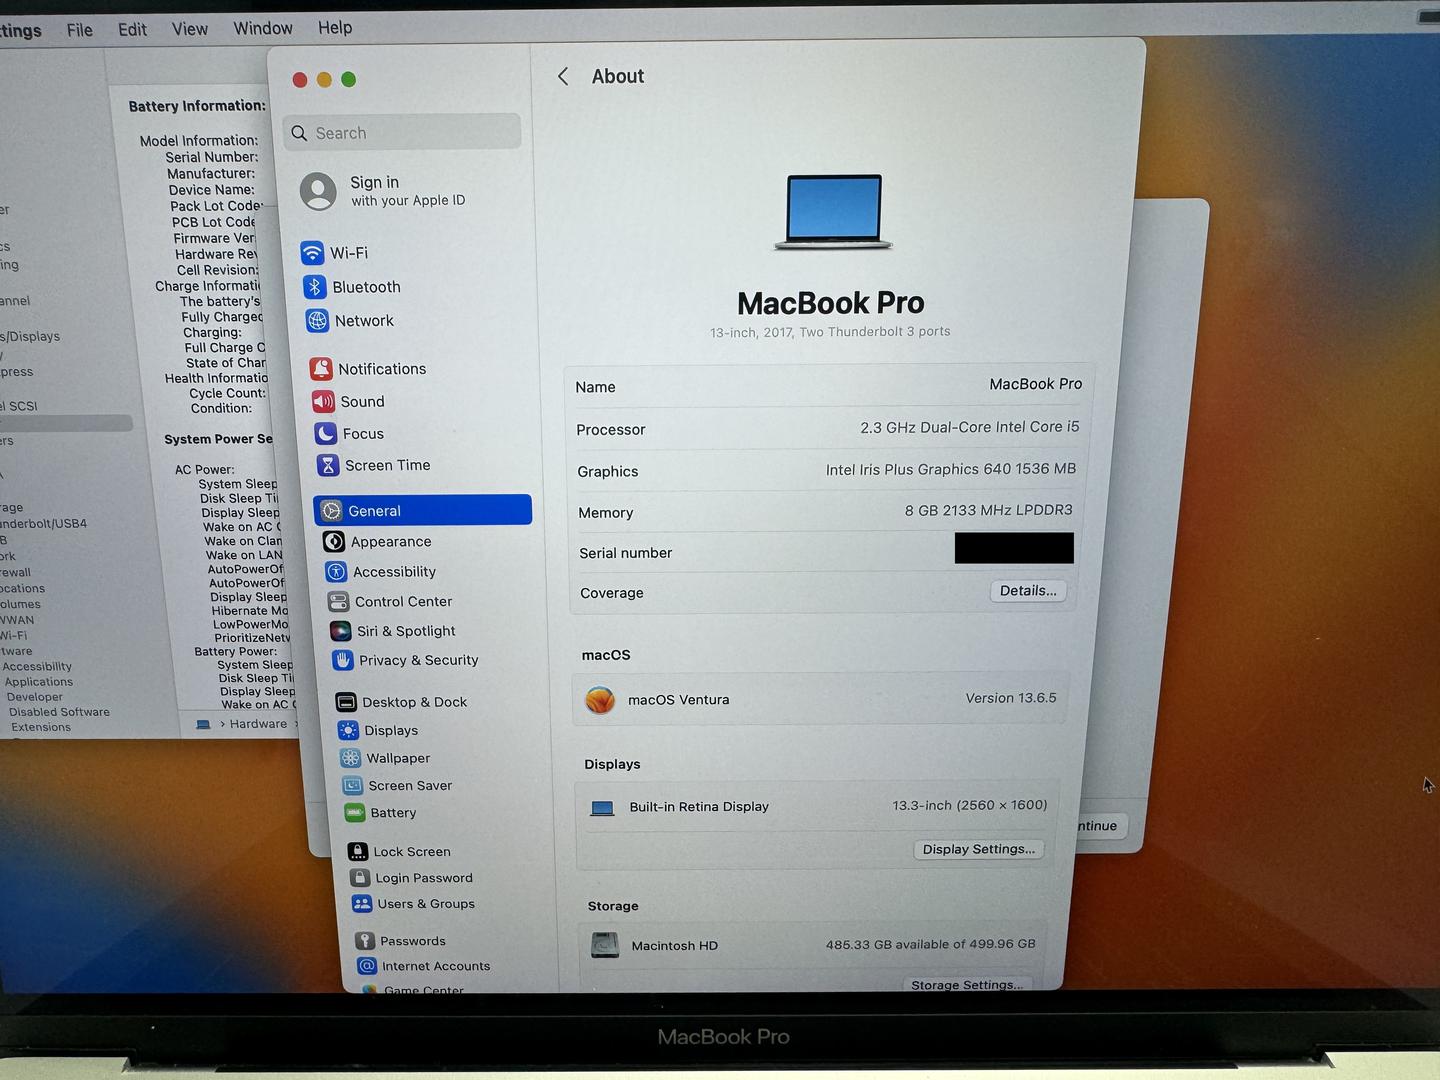Viewport: 1440px width, 1080px height.
Task: Click the storage available text
Action: coord(931,944)
